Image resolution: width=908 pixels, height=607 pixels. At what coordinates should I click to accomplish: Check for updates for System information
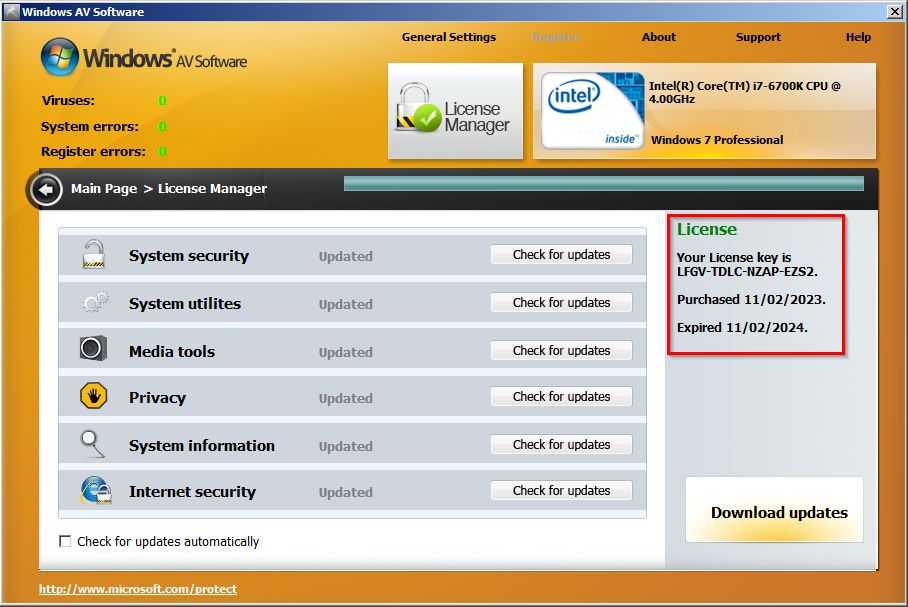tap(561, 444)
